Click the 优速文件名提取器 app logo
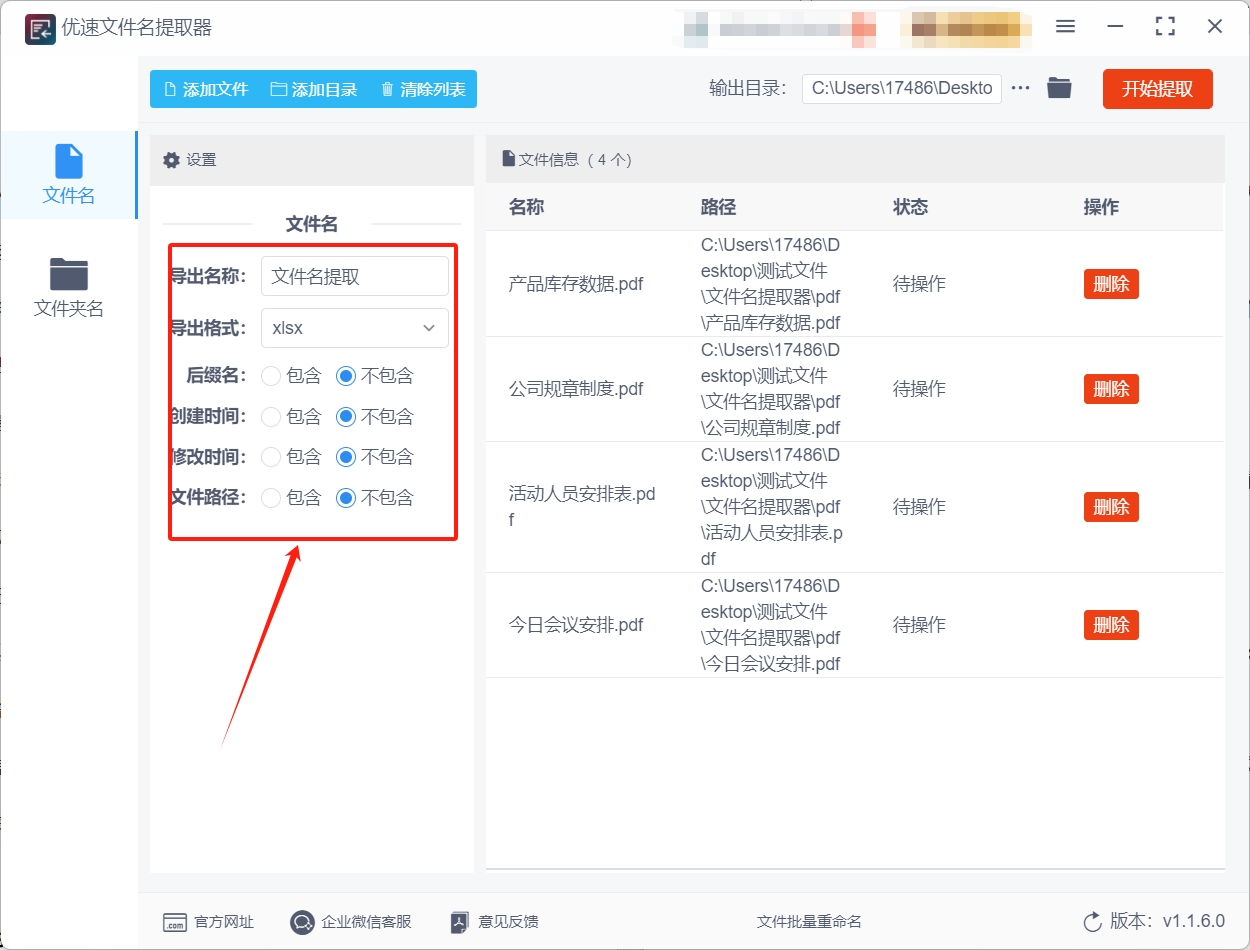1250x950 pixels. click(40, 28)
